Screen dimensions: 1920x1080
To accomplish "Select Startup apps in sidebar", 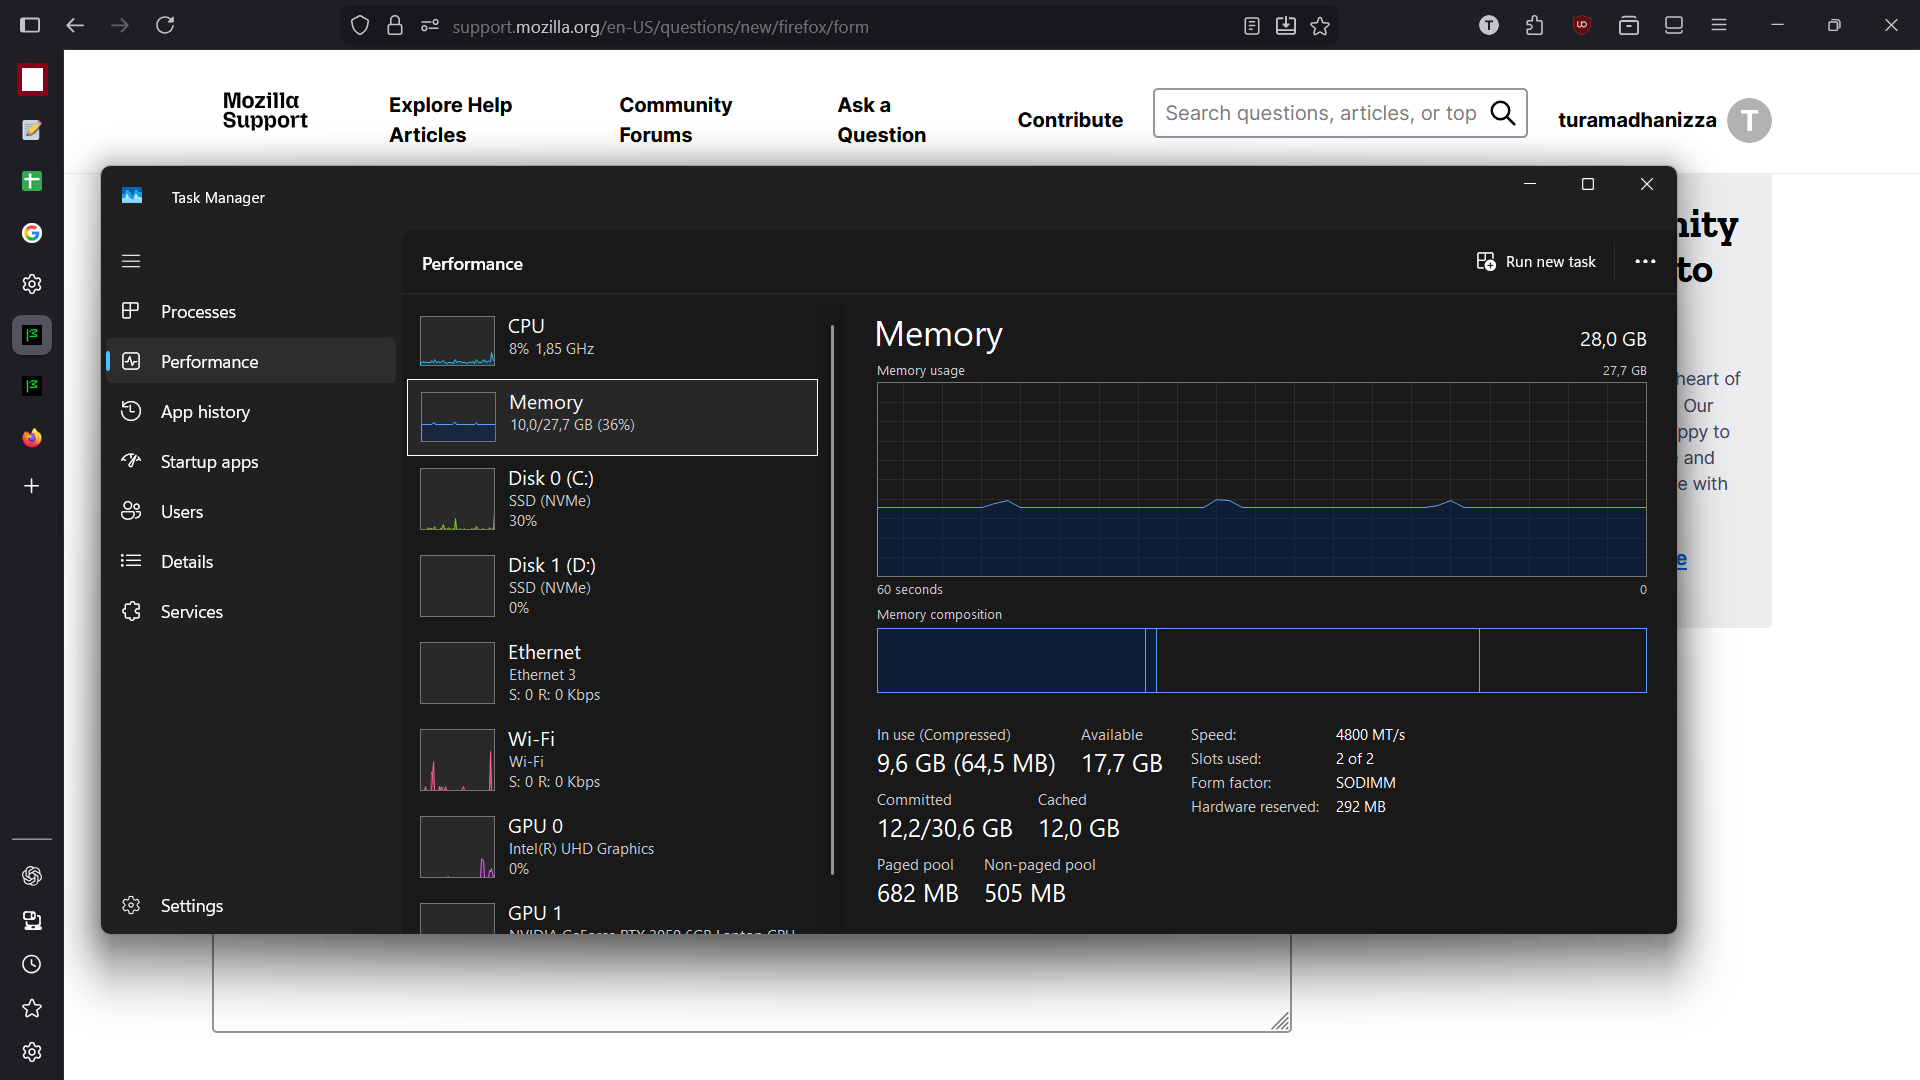I will [x=209, y=461].
